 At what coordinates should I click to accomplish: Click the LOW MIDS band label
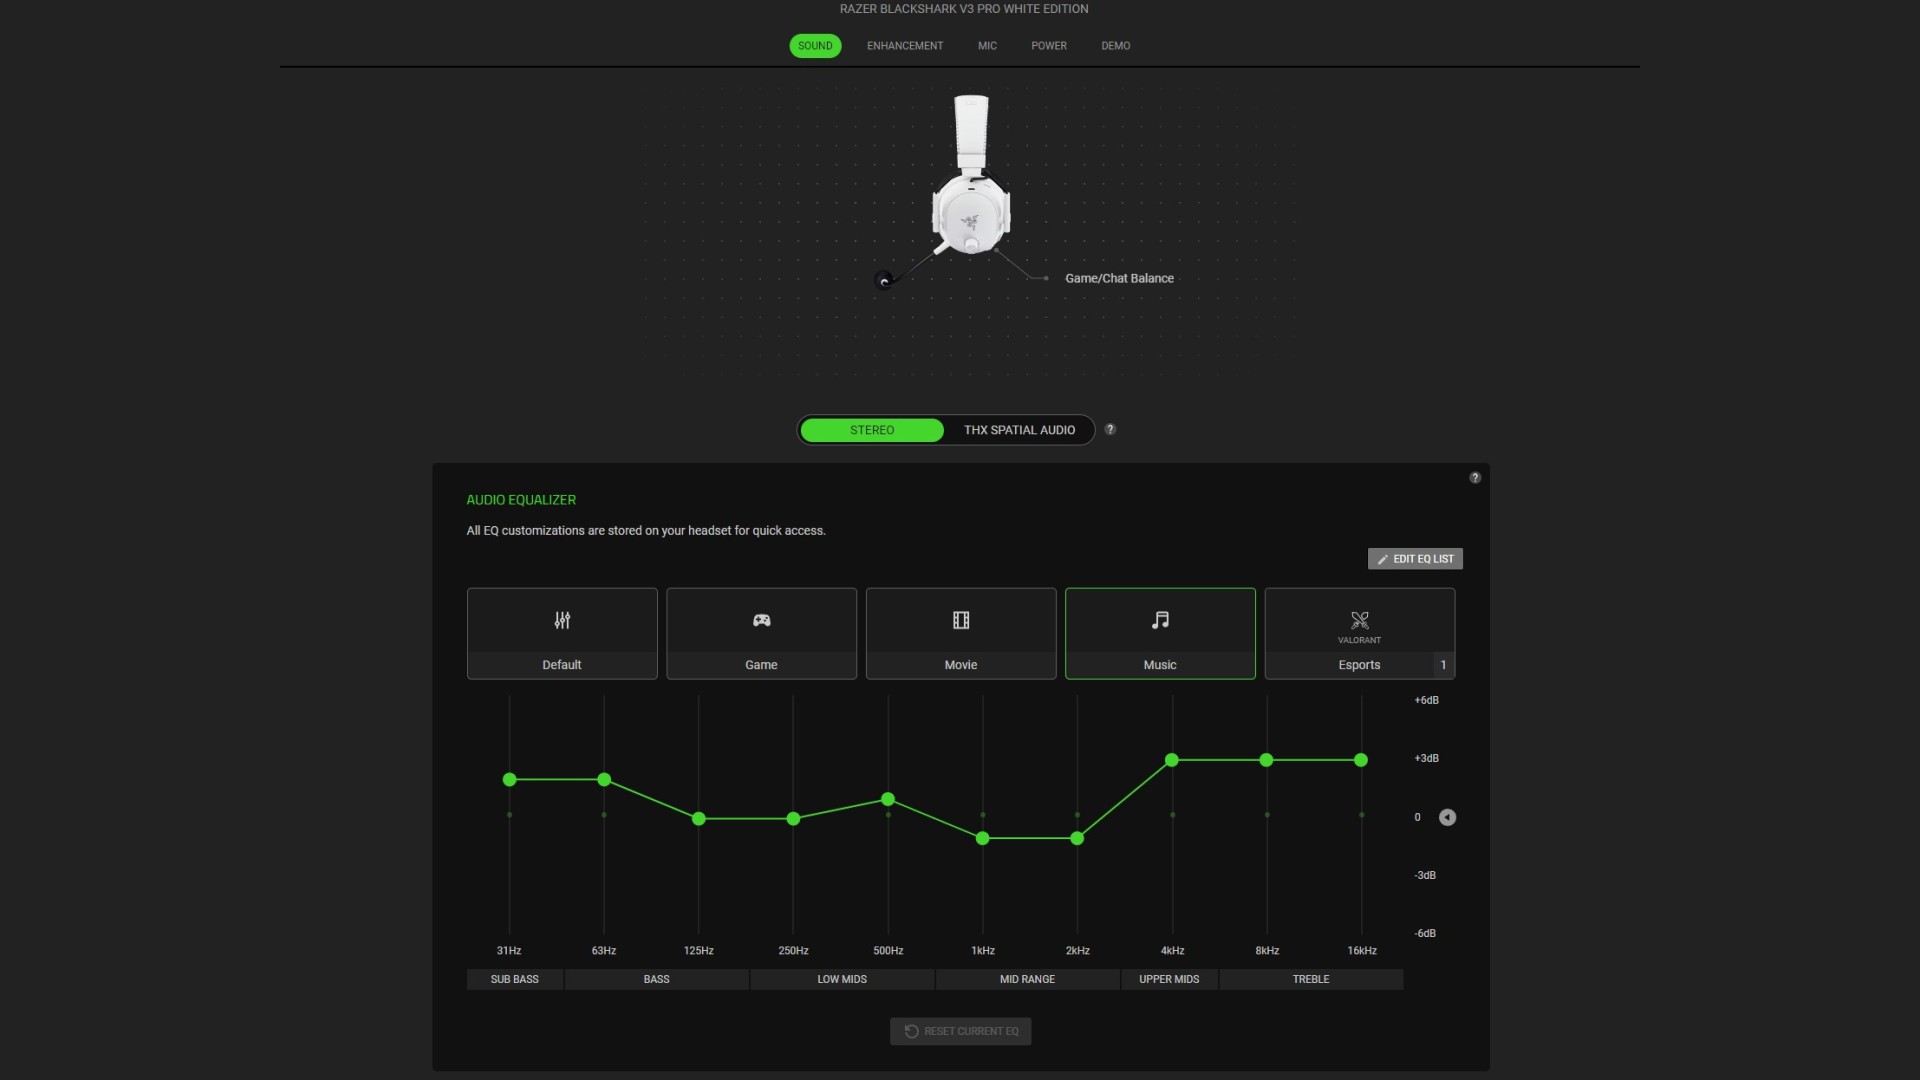(842, 979)
